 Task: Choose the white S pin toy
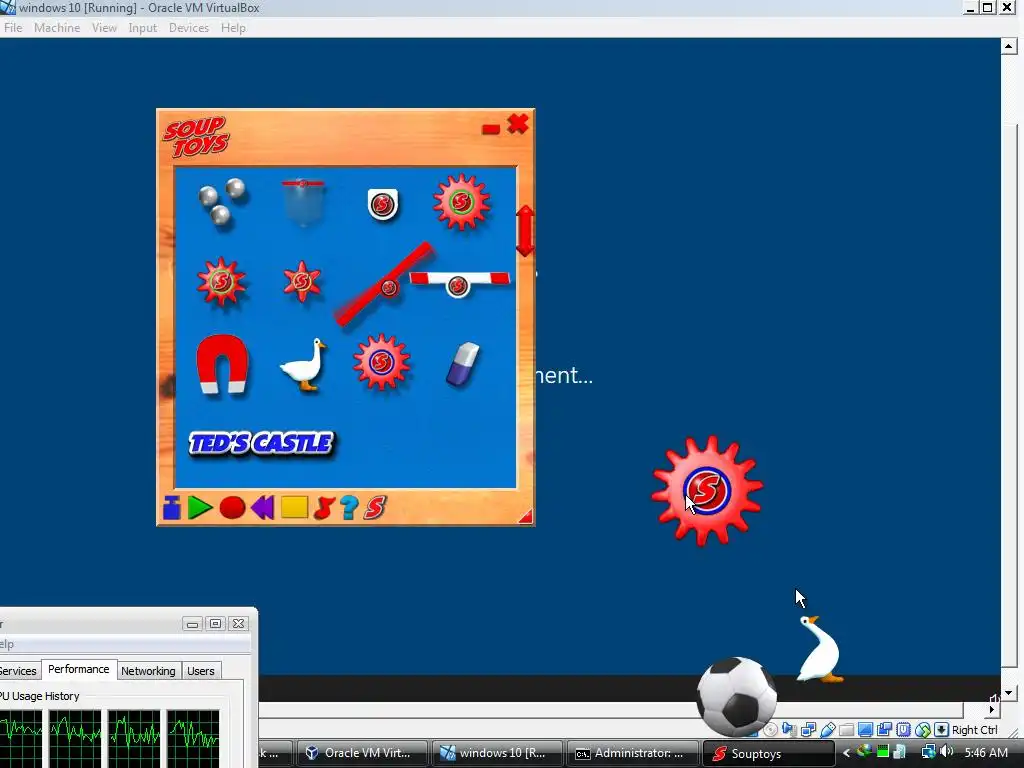[x=383, y=204]
